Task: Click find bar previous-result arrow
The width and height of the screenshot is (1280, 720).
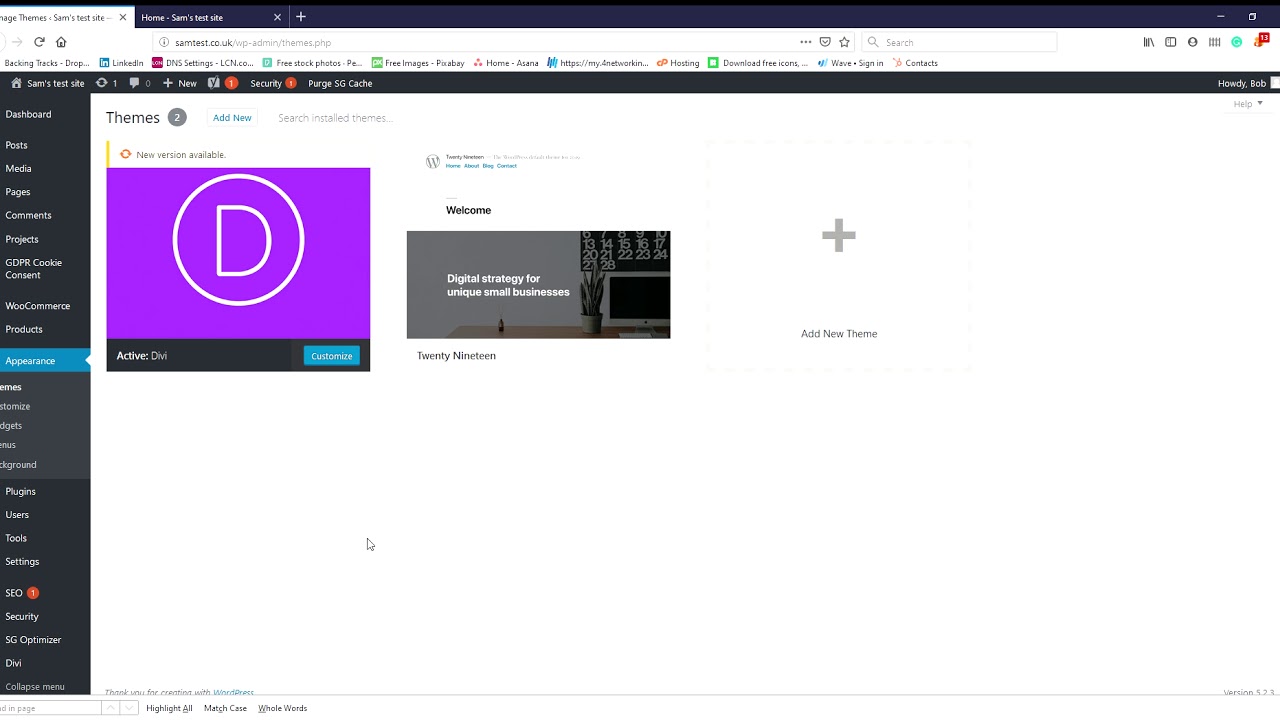Action: point(110,708)
